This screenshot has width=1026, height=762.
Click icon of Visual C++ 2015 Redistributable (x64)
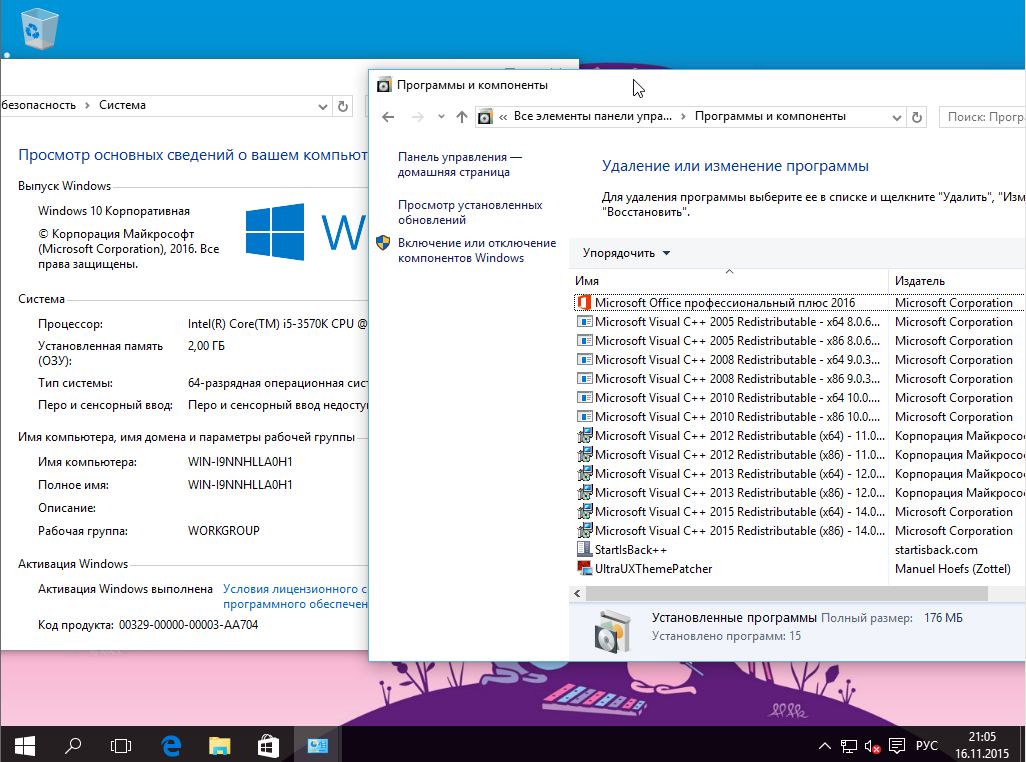coord(584,511)
